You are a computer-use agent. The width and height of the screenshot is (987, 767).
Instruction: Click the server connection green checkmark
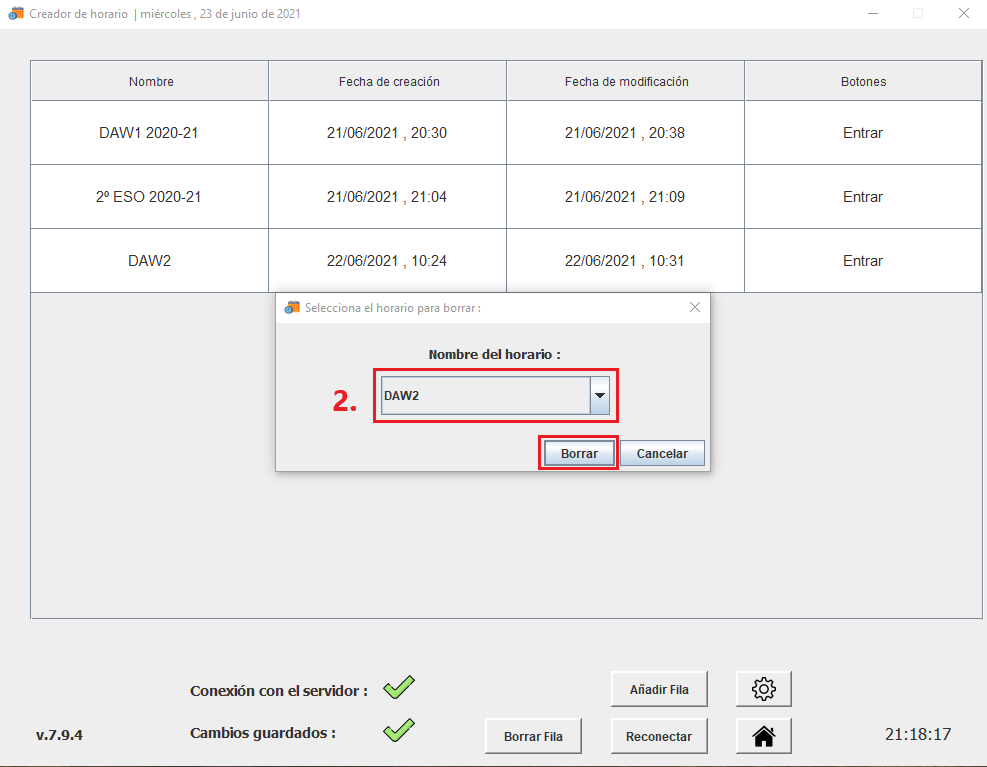(x=399, y=688)
